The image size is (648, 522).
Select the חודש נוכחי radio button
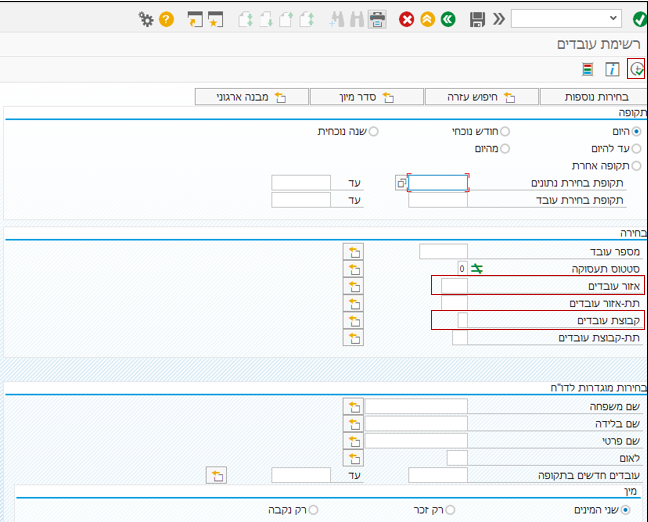pyautogui.click(x=505, y=131)
